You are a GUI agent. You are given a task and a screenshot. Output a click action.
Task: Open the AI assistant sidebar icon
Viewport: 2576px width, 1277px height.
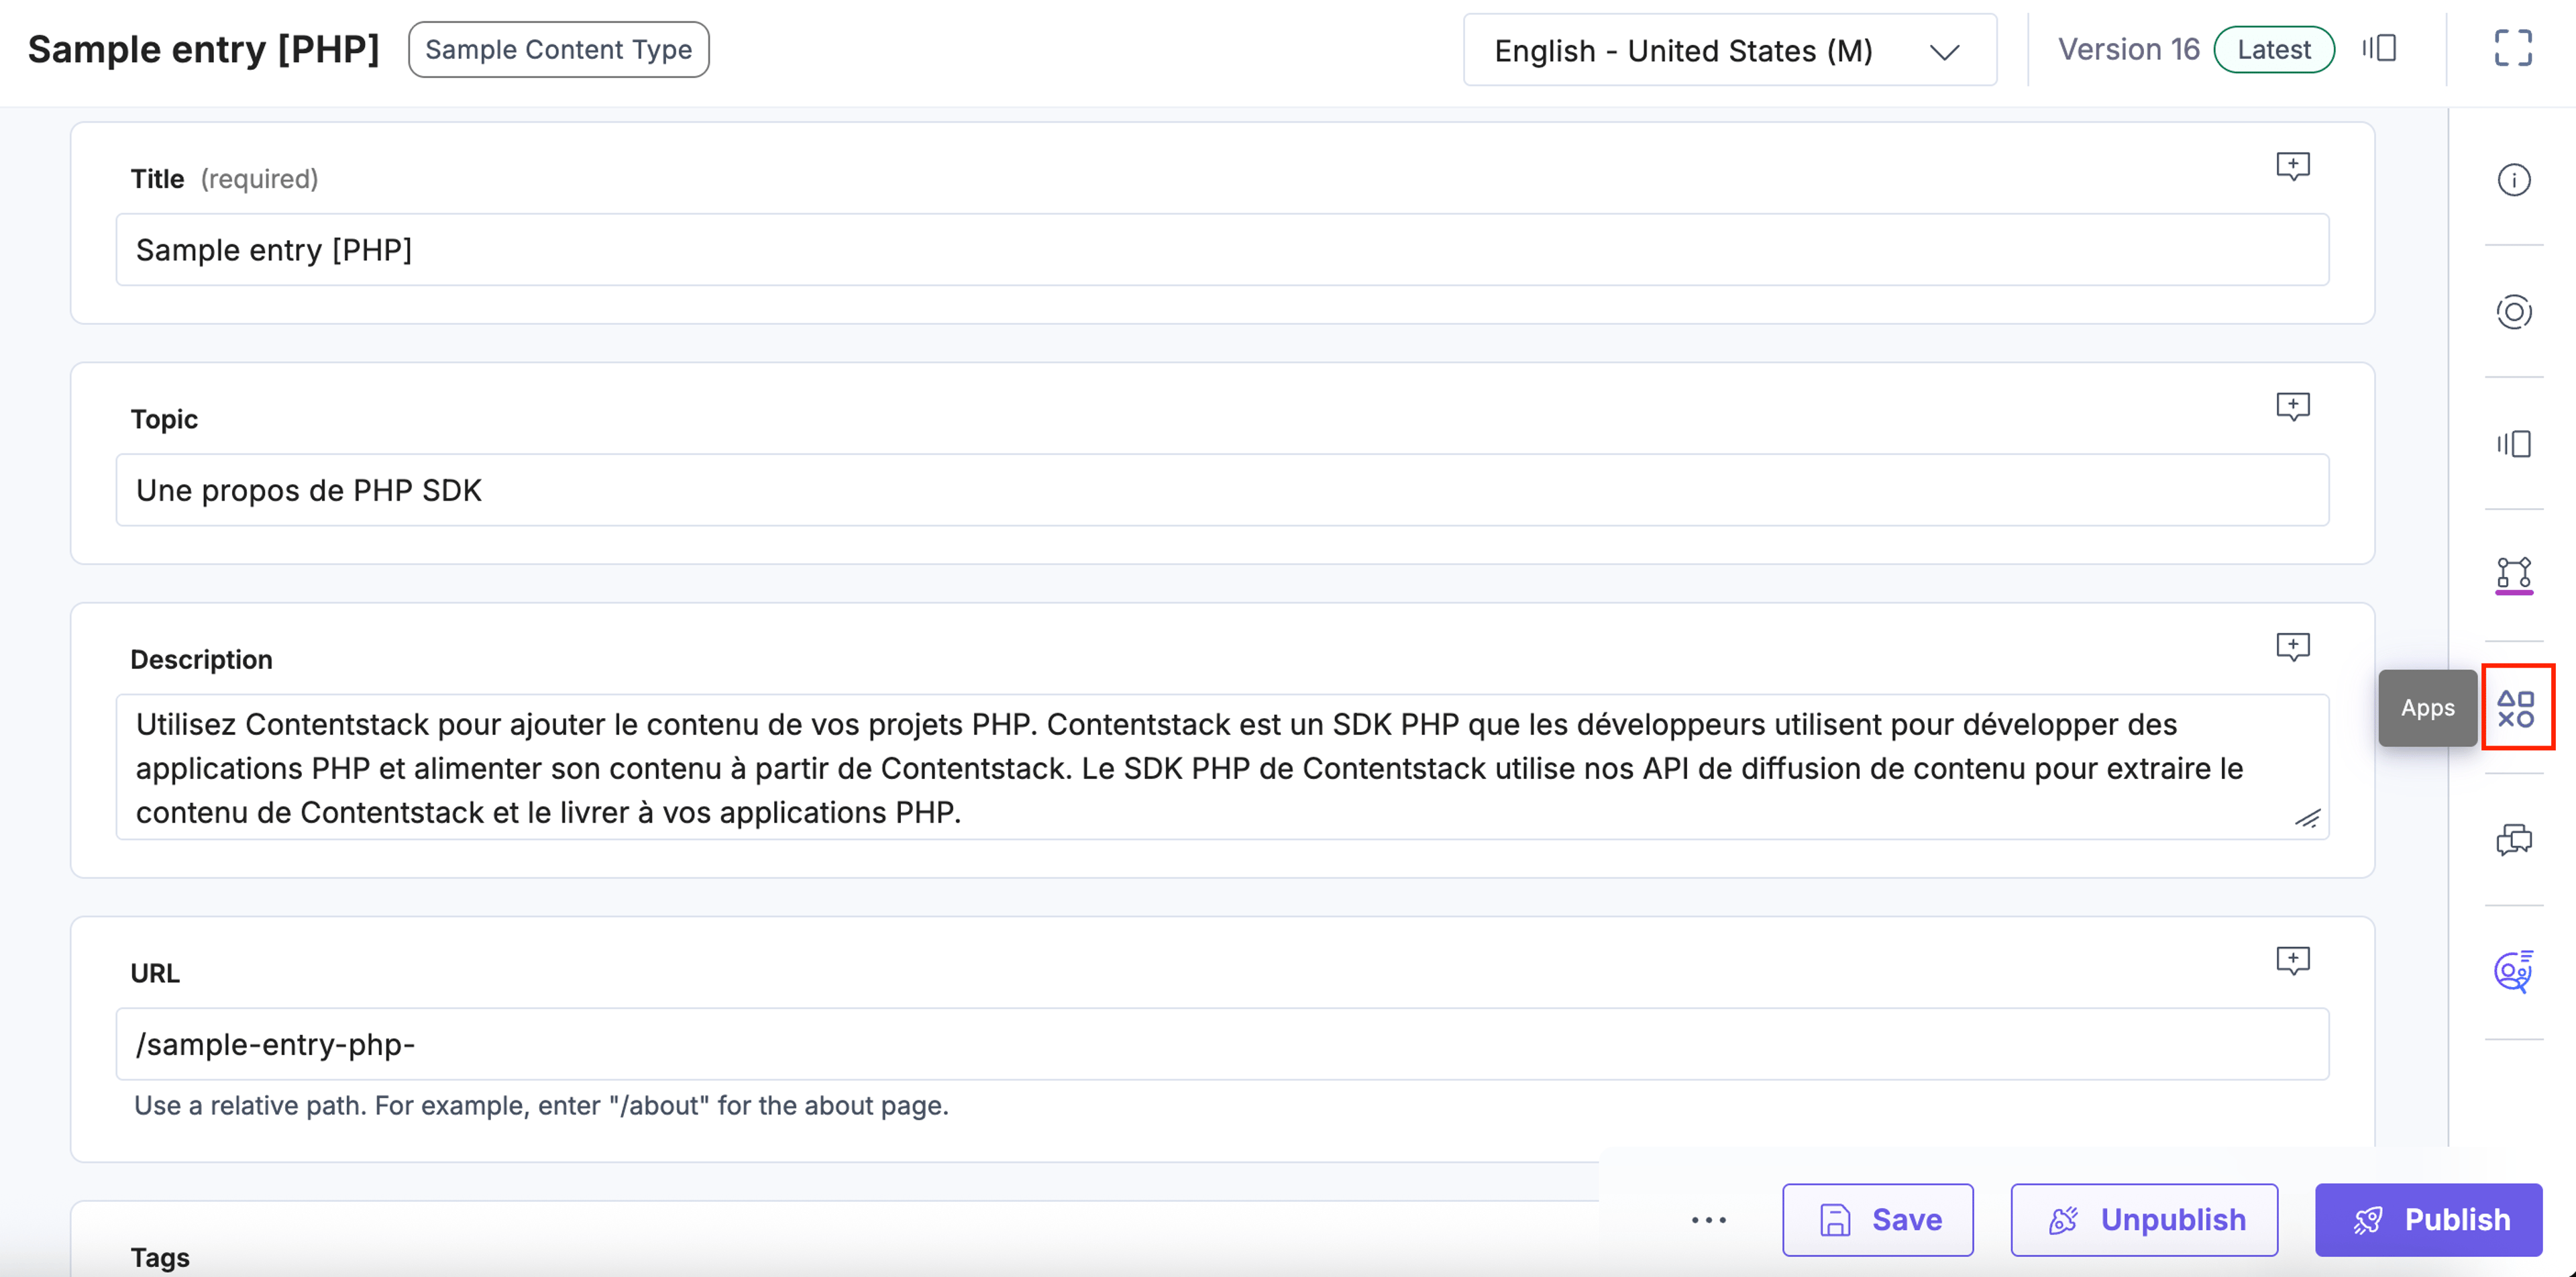(2513, 971)
